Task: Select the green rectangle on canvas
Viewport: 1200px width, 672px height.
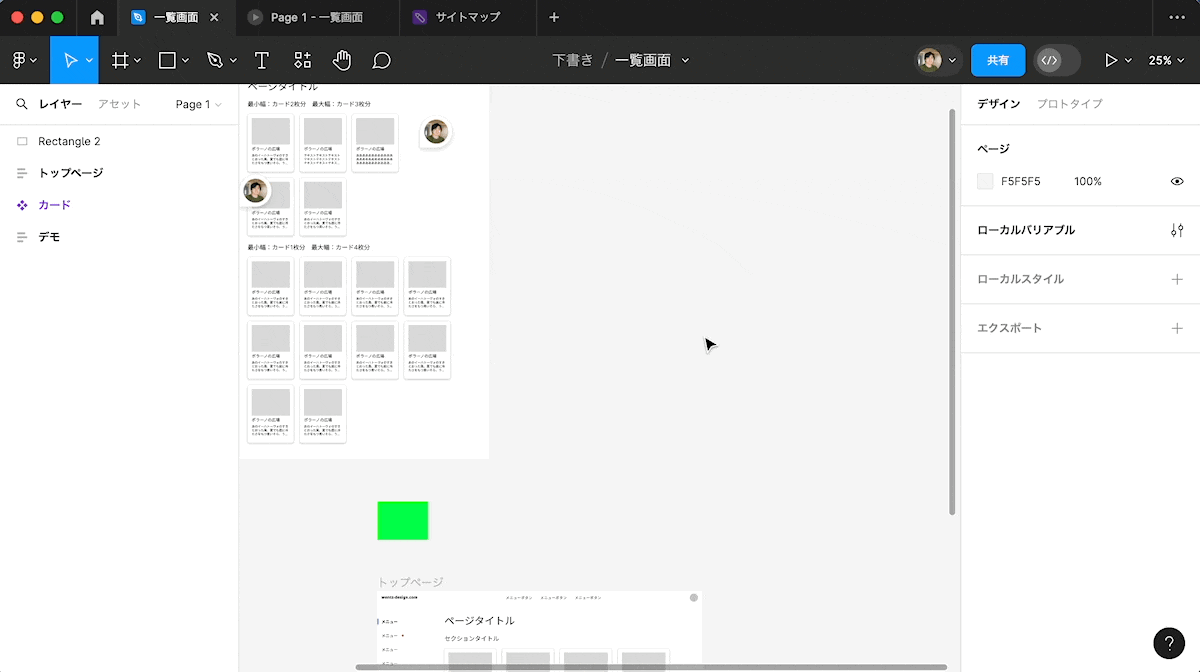Action: coord(403,520)
